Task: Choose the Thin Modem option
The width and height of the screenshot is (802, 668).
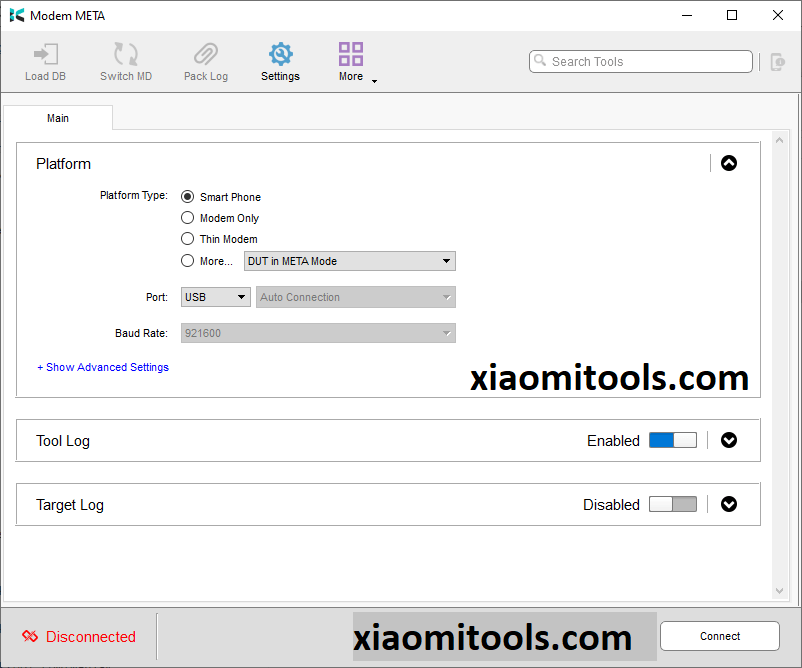Action: pos(187,239)
